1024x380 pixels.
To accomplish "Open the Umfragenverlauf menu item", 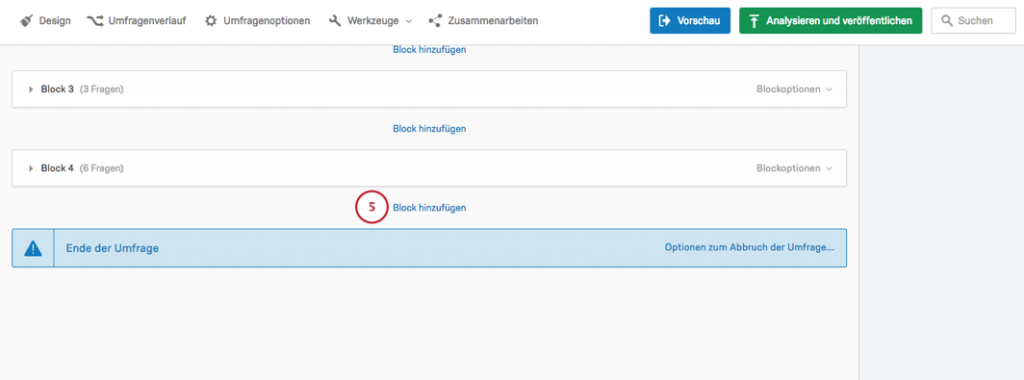I will (x=136, y=21).
